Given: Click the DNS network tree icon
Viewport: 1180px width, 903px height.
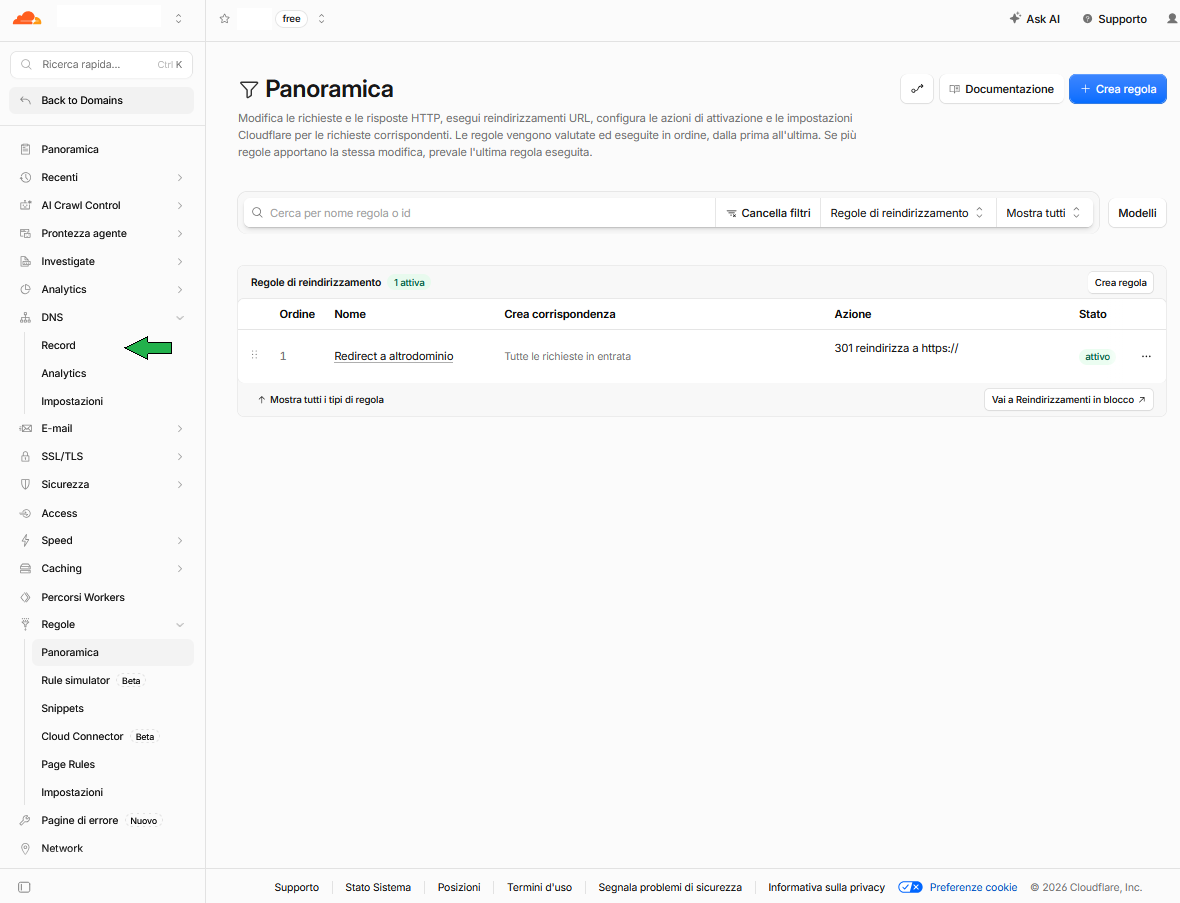Looking at the screenshot, I should coord(26,318).
